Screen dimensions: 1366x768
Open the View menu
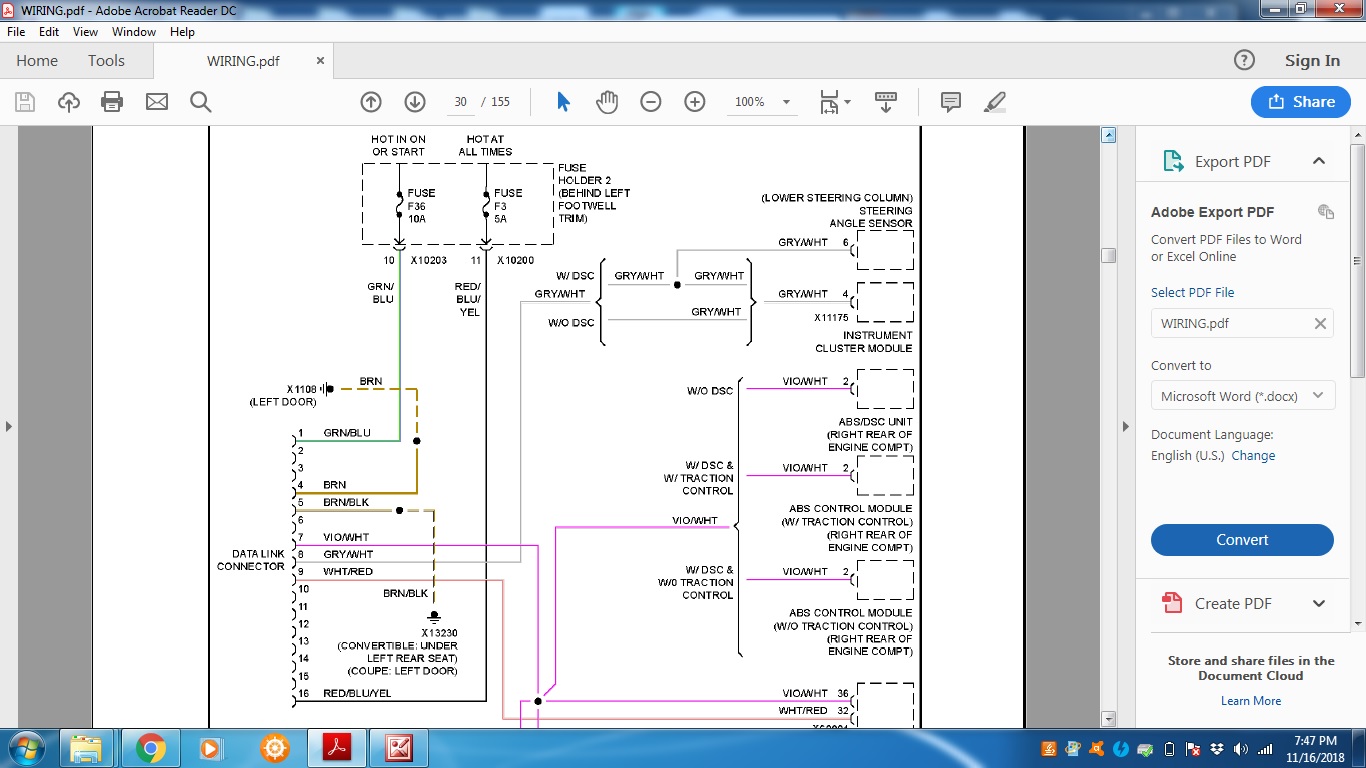coord(85,32)
